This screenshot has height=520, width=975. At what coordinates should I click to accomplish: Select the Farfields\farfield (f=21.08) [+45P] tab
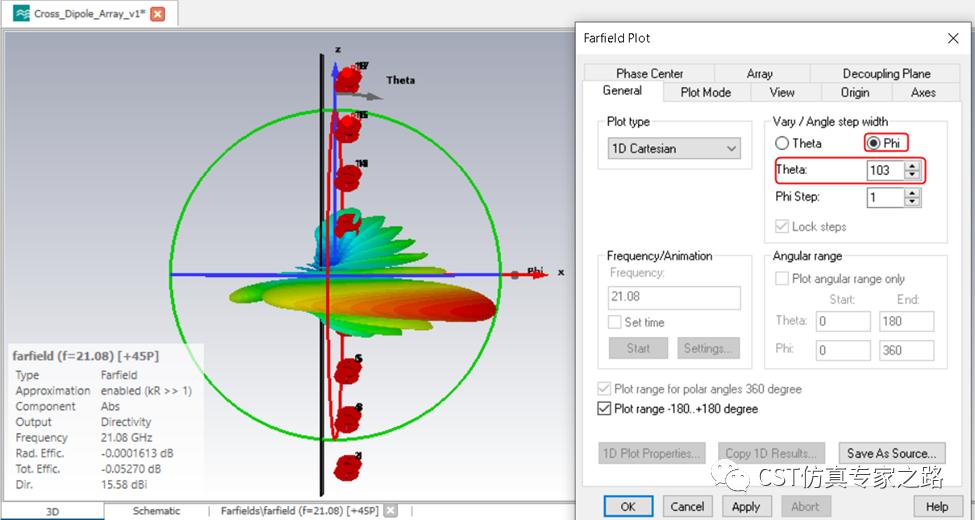(299, 511)
